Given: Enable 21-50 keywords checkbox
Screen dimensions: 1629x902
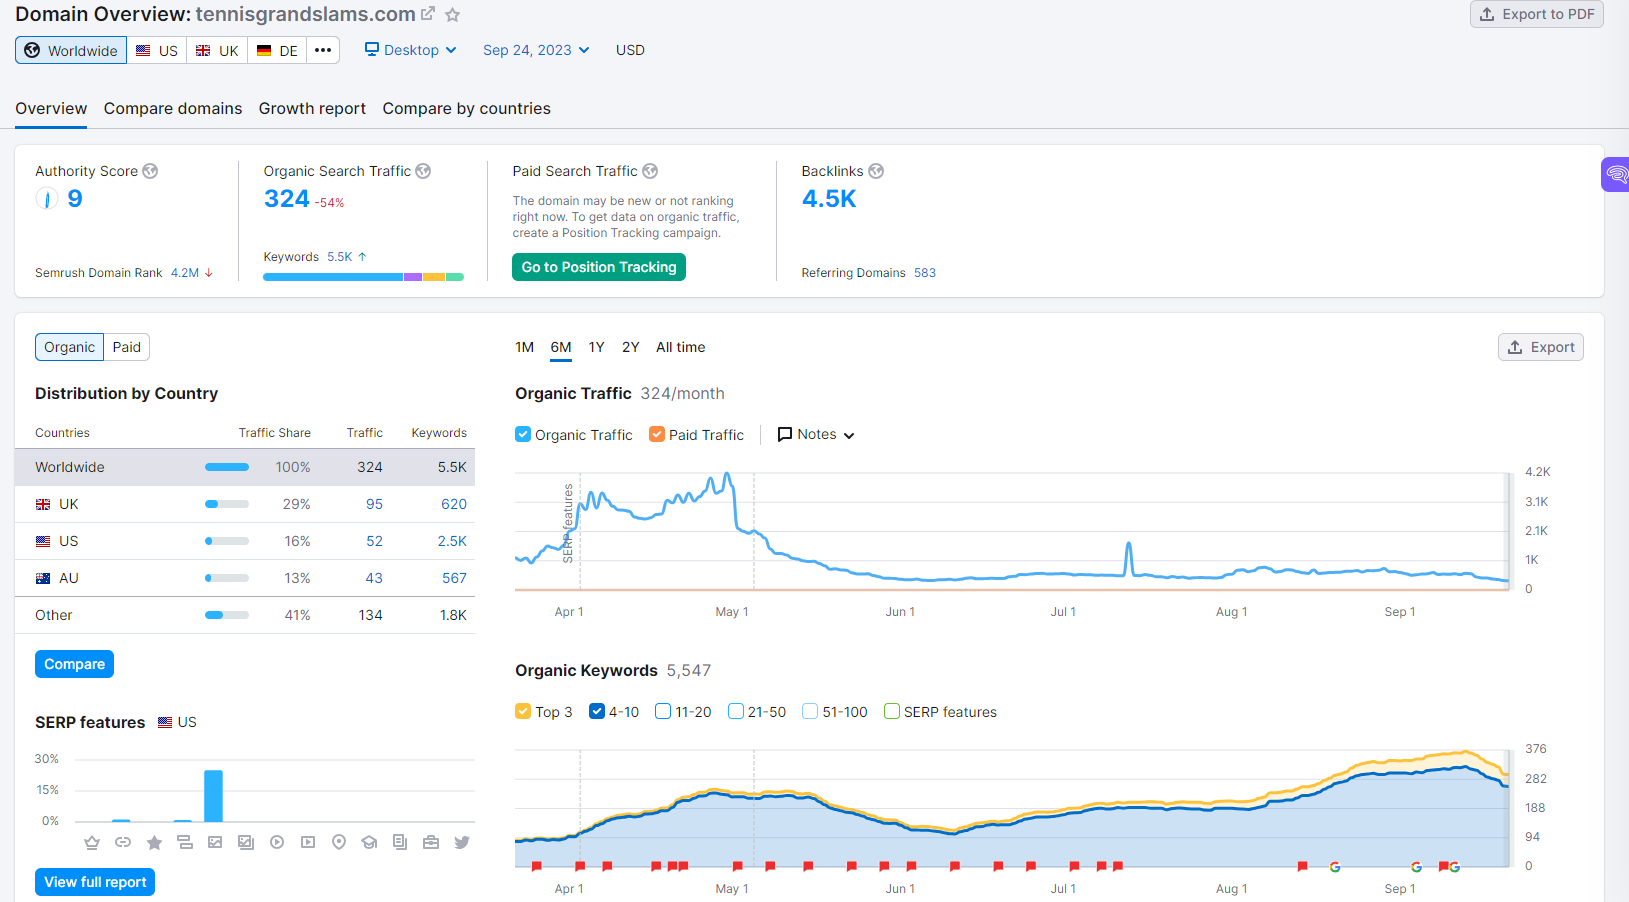Looking at the screenshot, I should pos(736,711).
